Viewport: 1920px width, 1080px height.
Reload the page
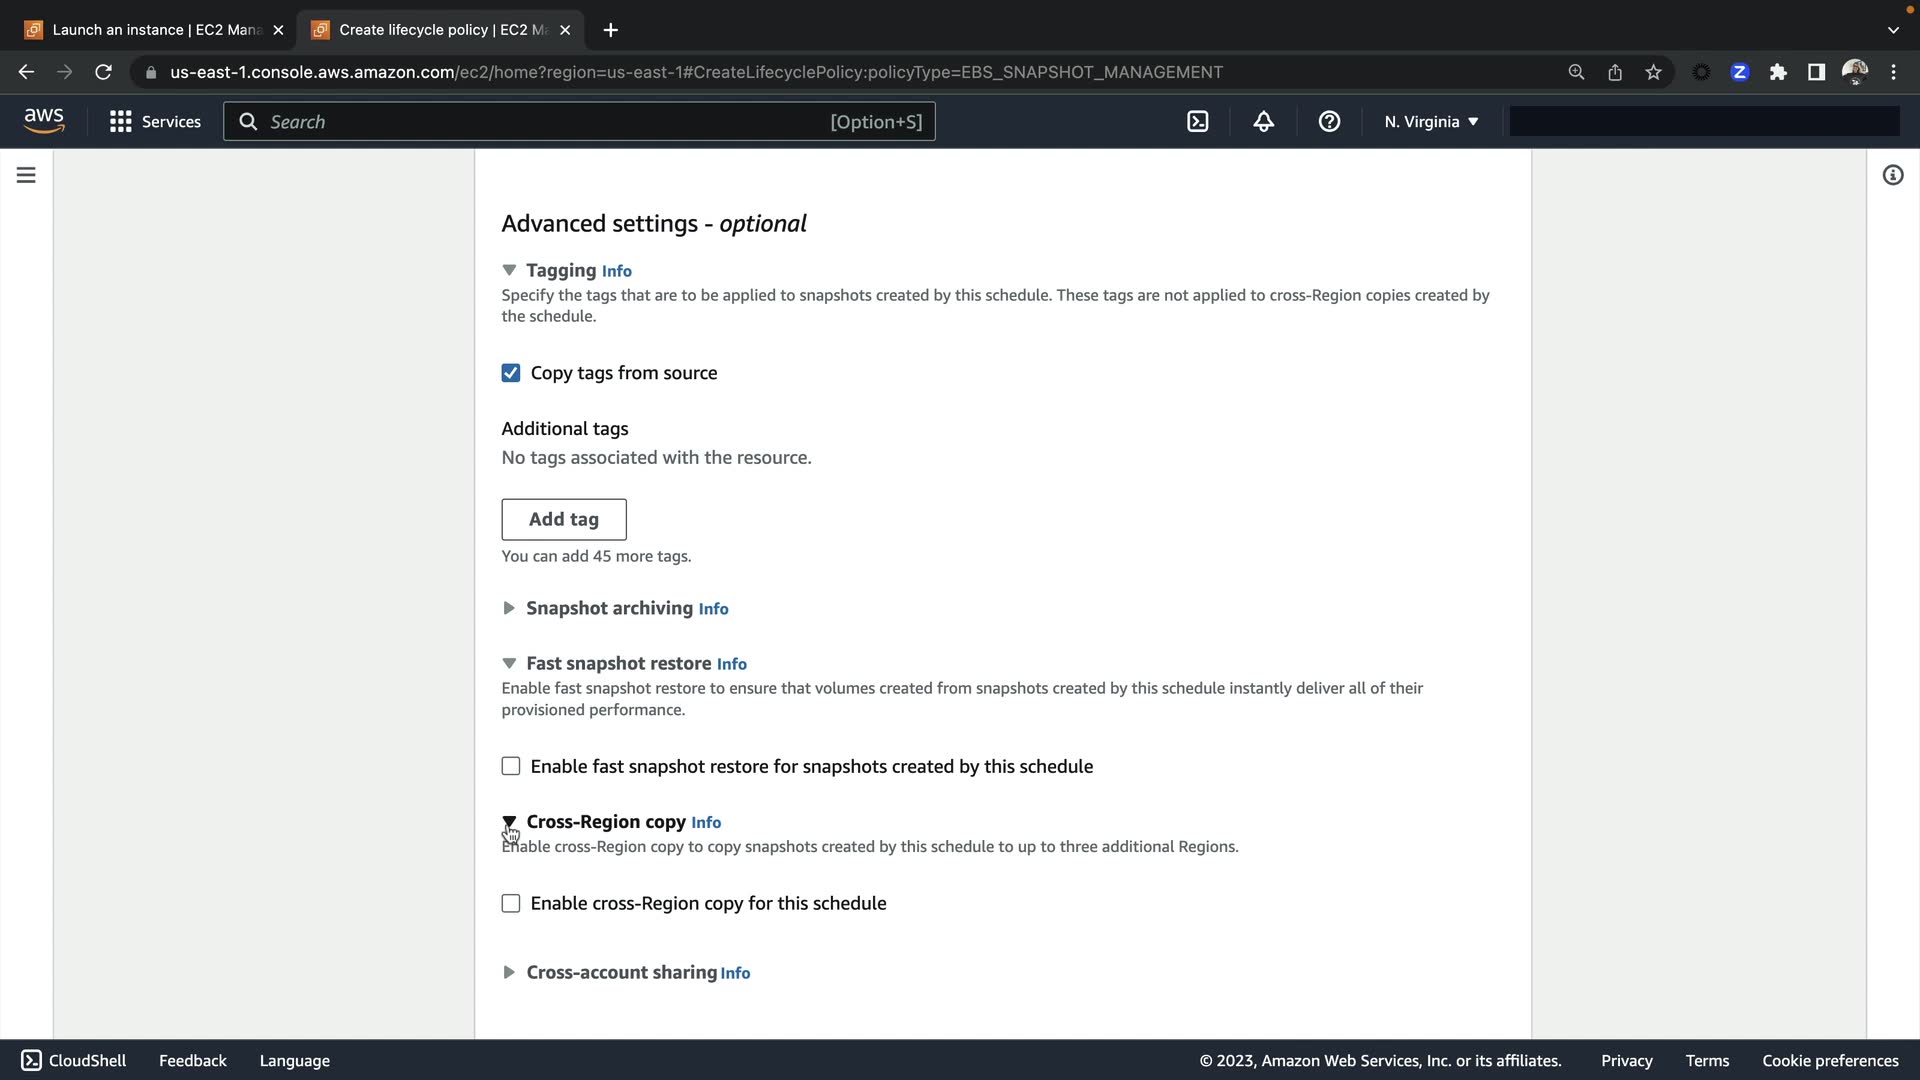[103, 72]
